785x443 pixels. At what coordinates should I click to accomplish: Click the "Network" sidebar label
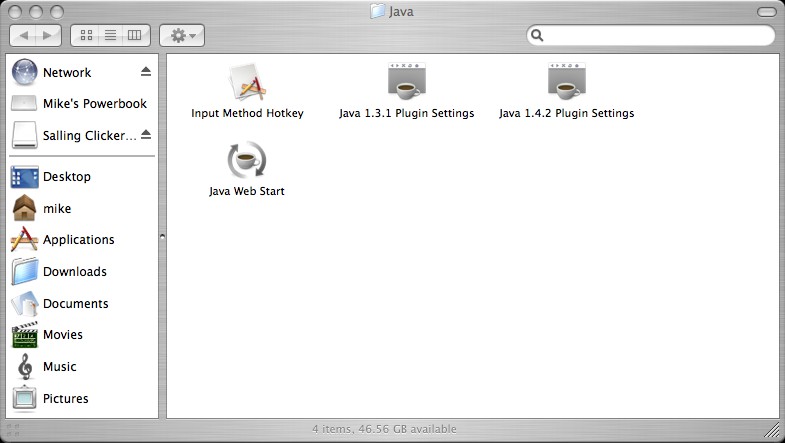click(67, 73)
